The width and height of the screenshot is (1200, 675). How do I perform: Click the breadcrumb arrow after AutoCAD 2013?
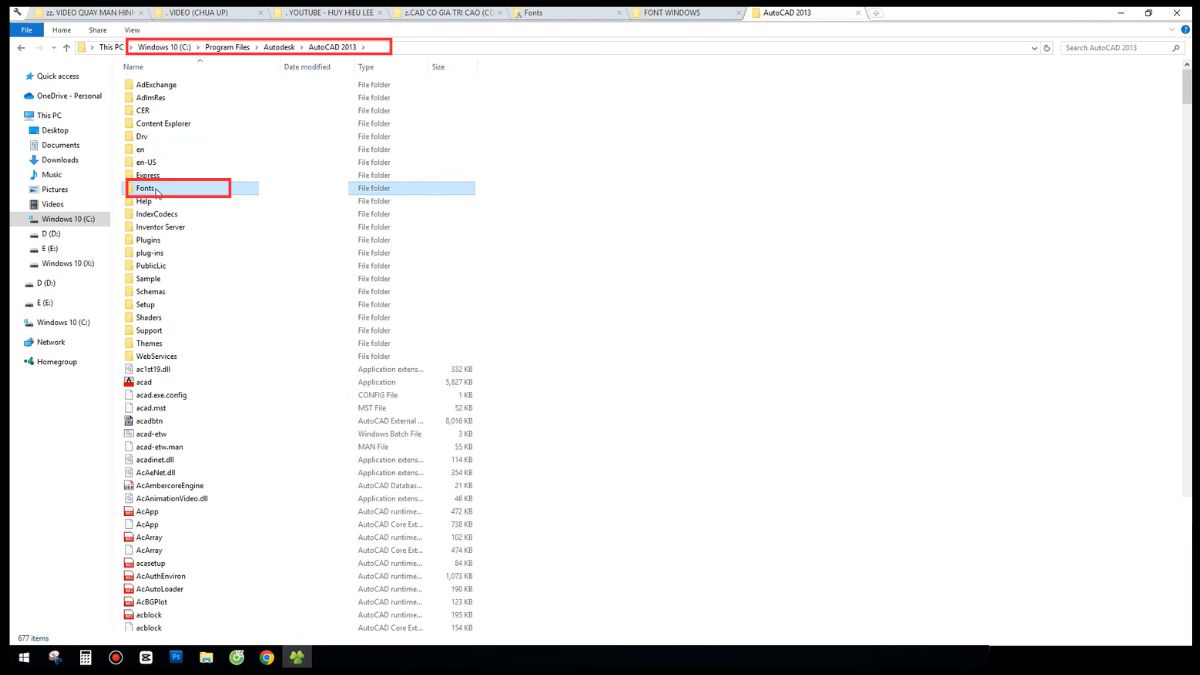tap(363, 47)
